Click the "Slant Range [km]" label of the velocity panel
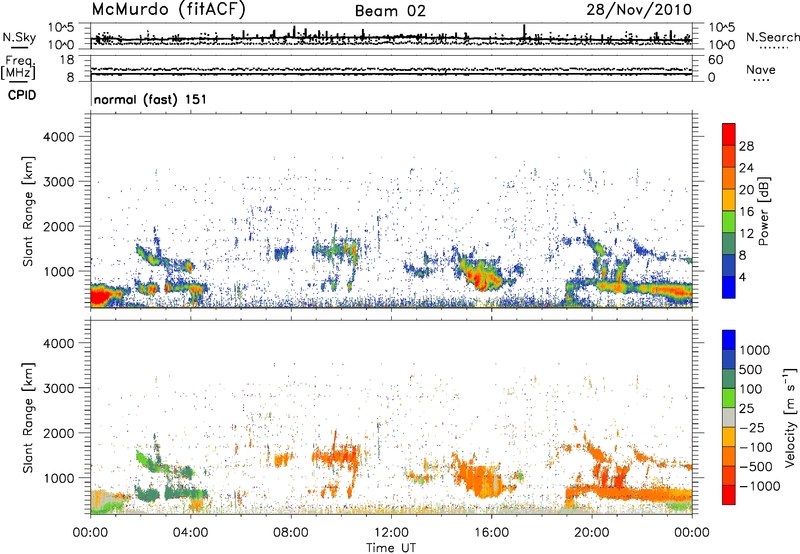The height and width of the screenshot is (554, 800). point(28,418)
